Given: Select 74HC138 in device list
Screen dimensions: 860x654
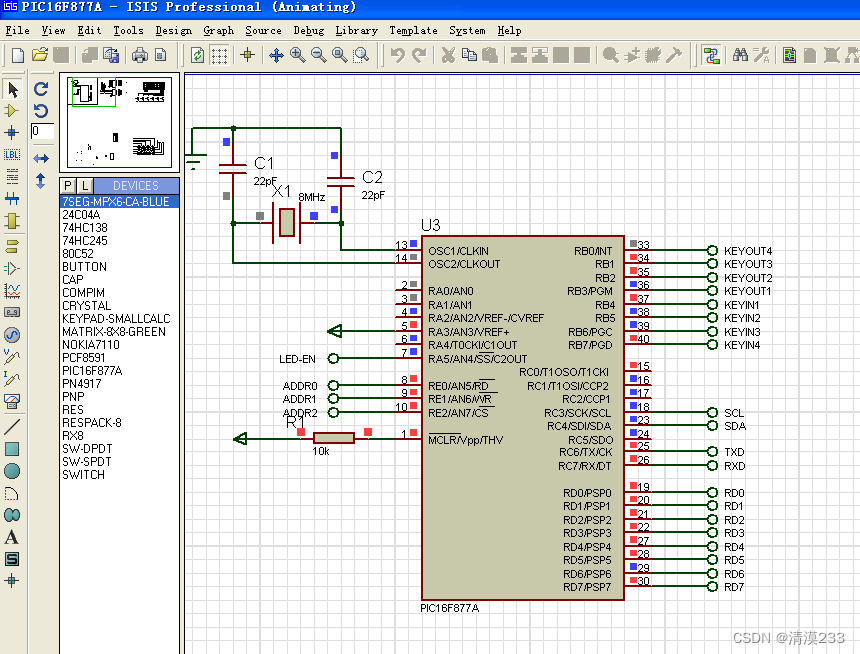Looking at the screenshot, I should pos(120,228).
